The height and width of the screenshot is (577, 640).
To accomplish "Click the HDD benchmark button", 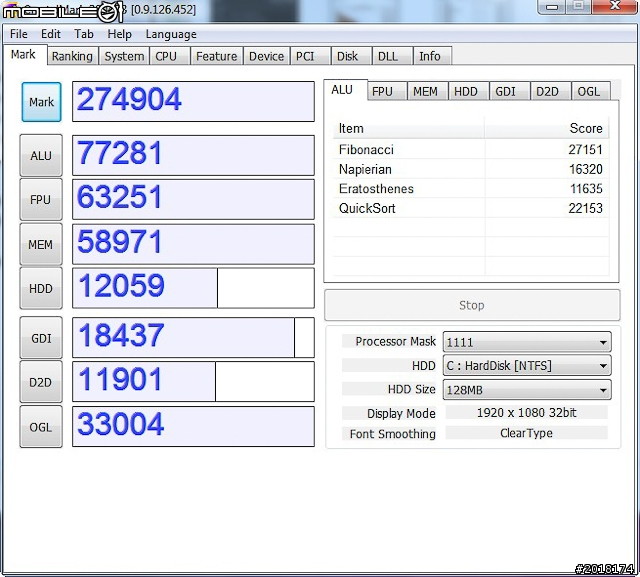I will point(41,288).
